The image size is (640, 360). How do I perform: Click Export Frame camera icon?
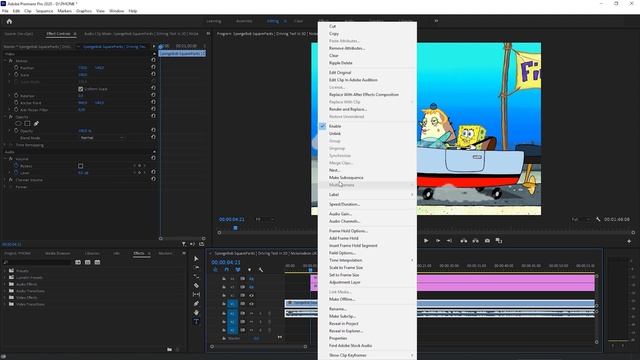point(487,241)
